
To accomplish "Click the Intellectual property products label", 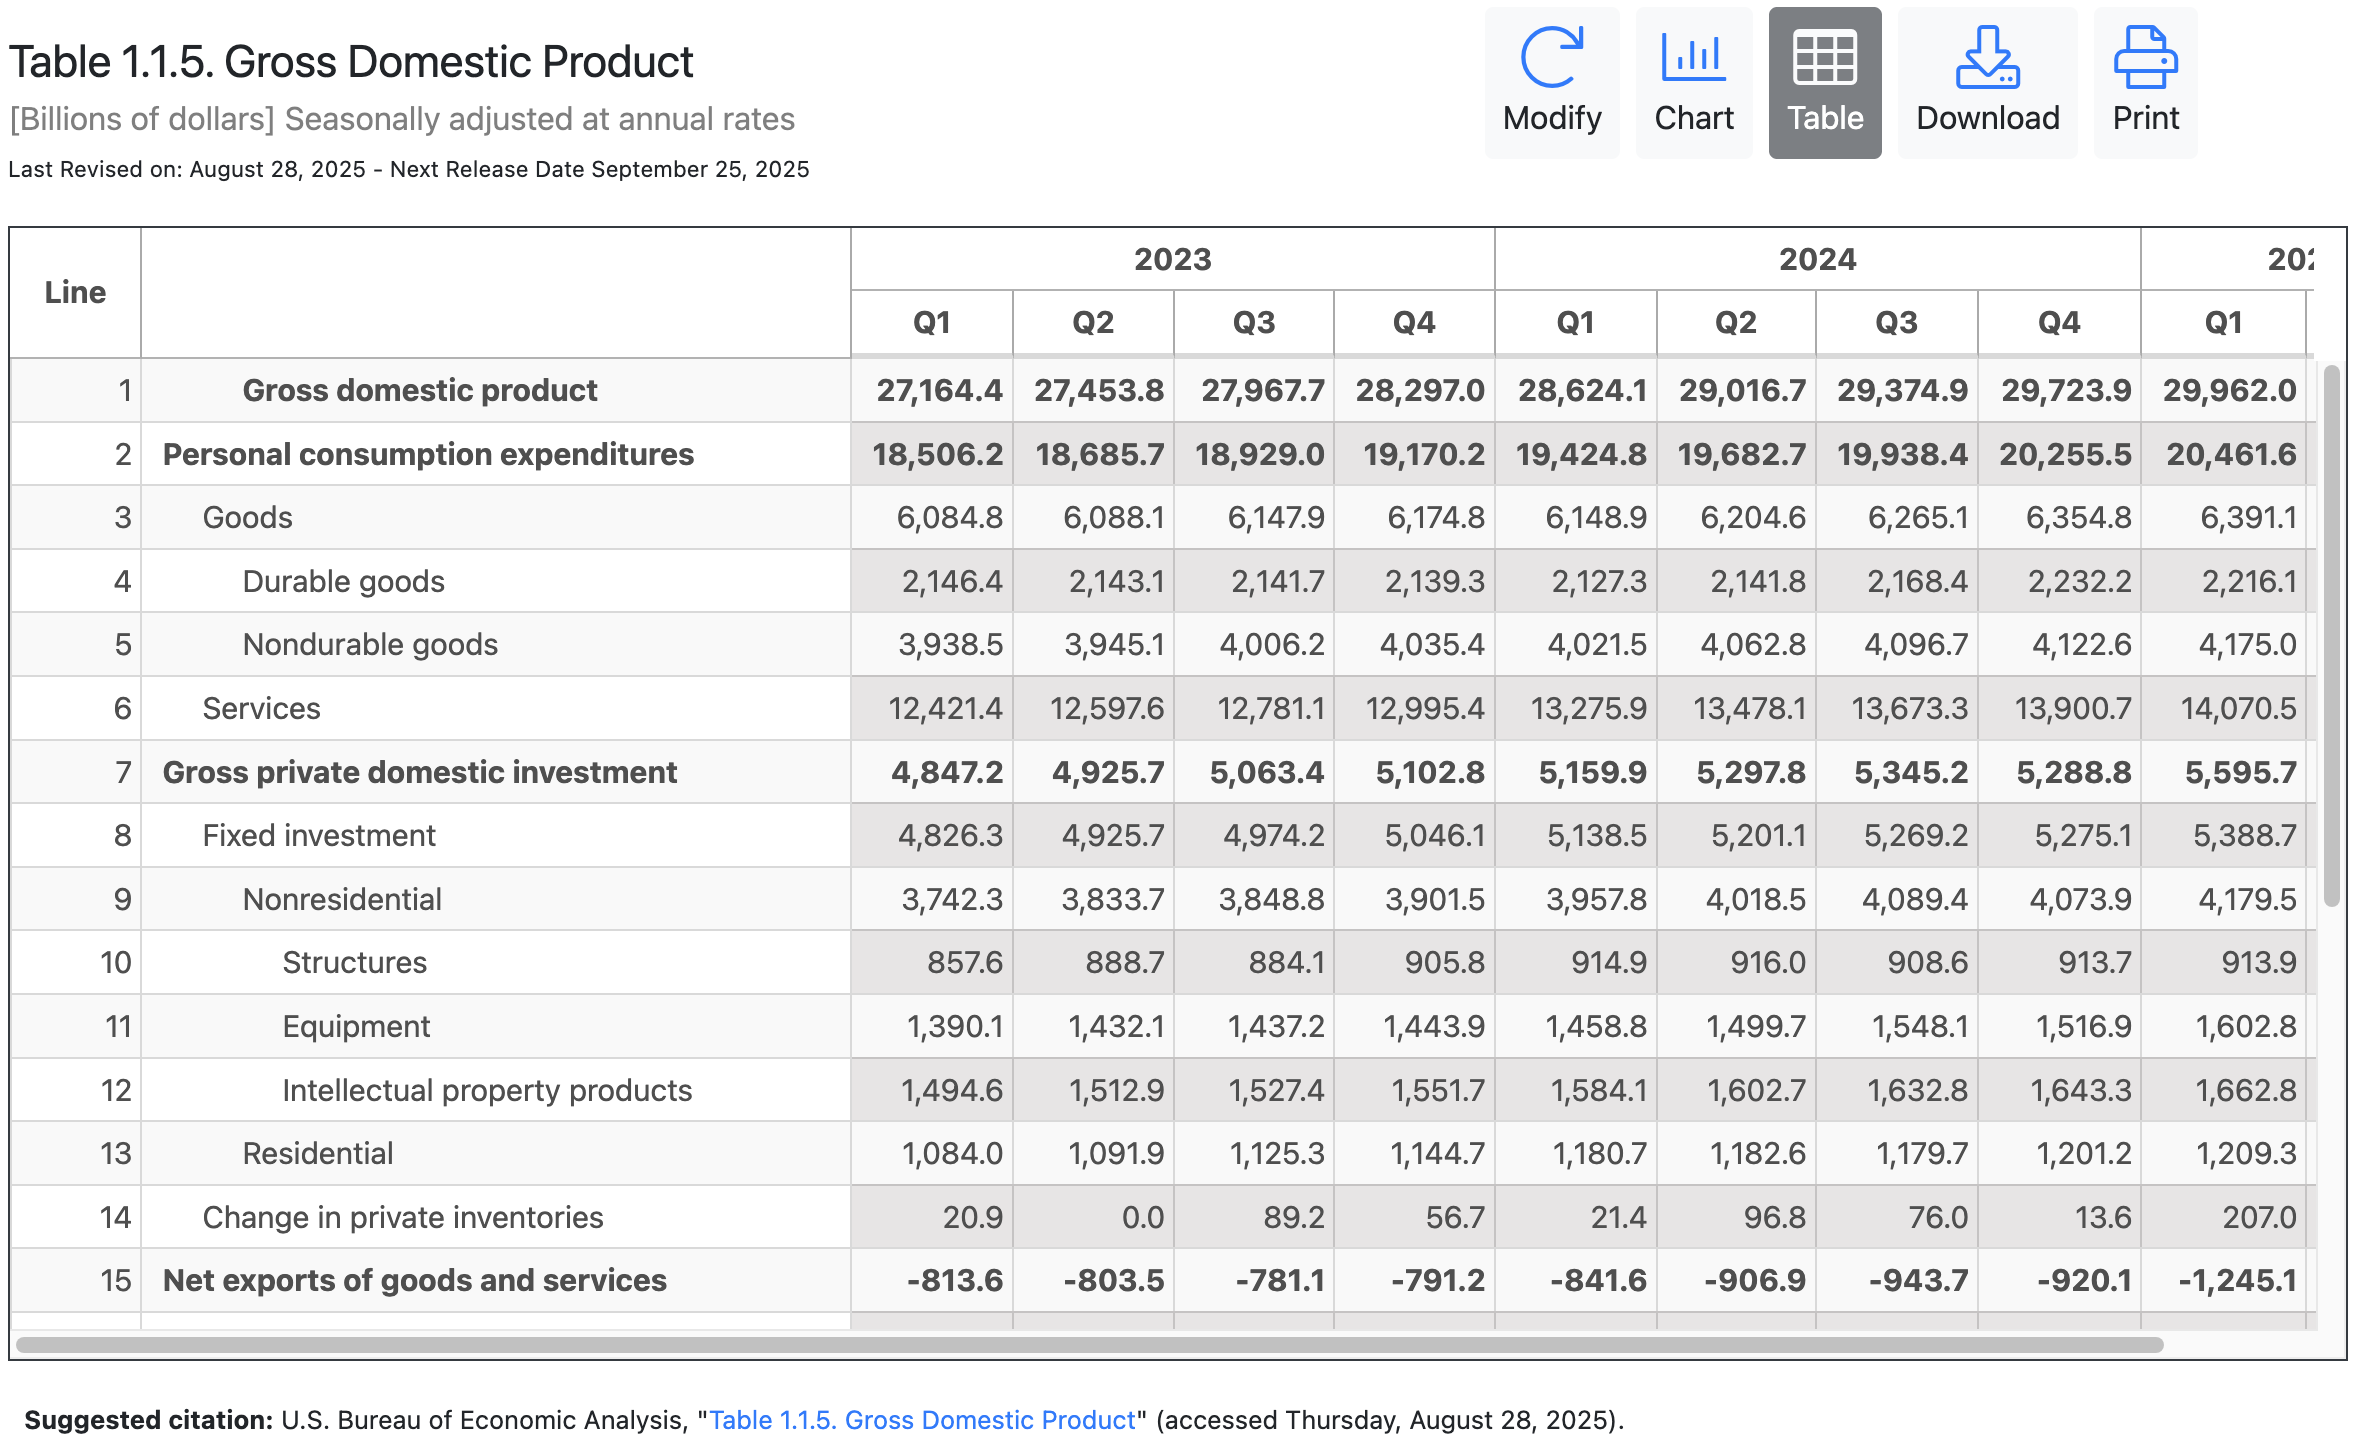I will [x=486, y=1090].
